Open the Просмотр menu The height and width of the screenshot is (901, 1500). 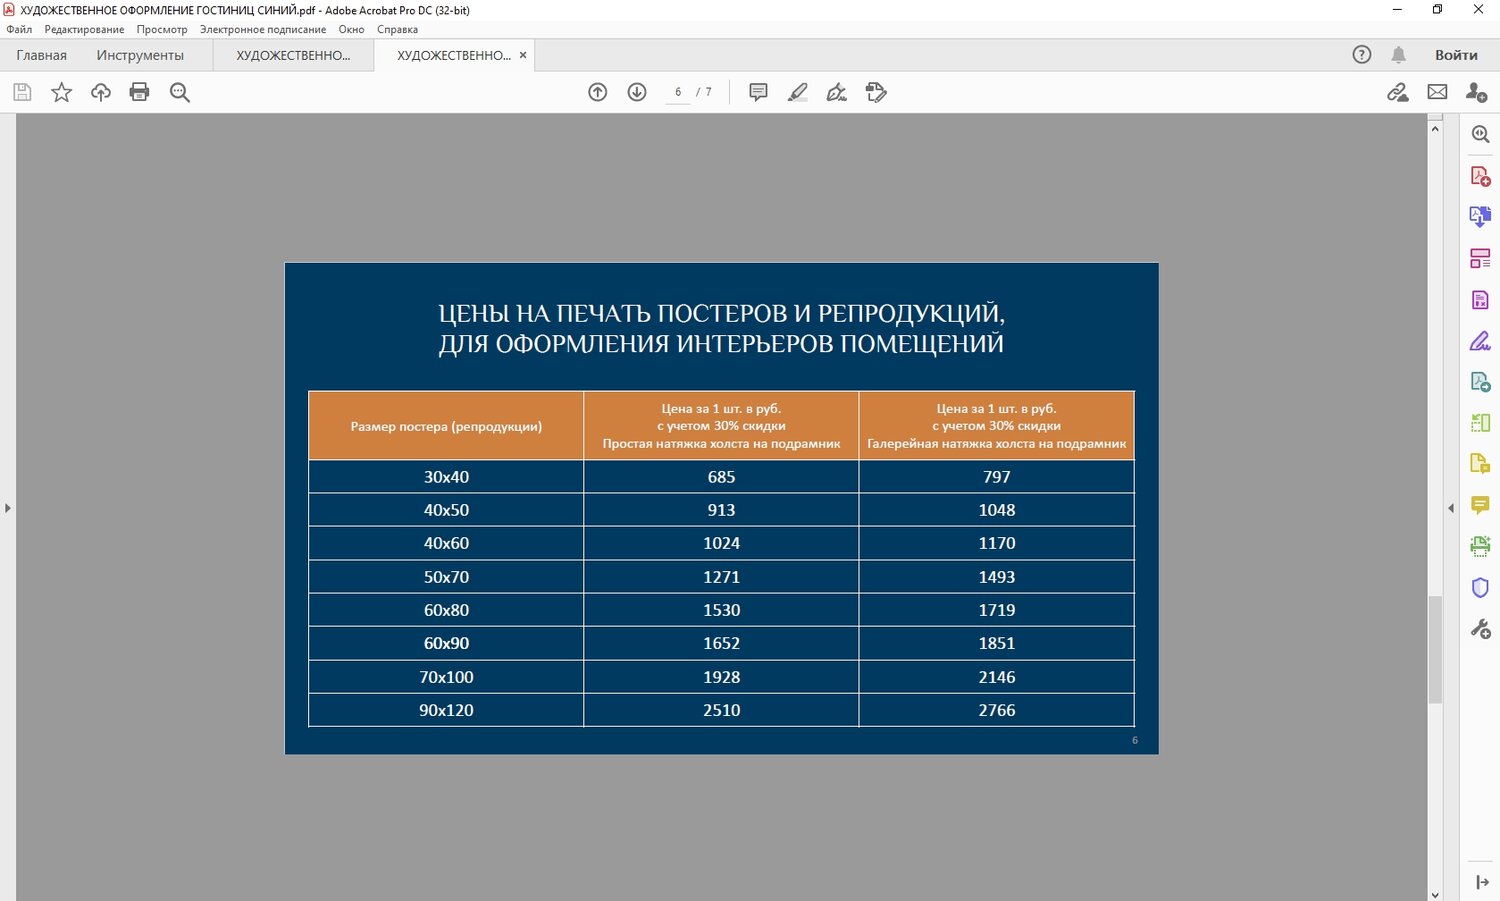pyautogui.click(x=162, y=29)
